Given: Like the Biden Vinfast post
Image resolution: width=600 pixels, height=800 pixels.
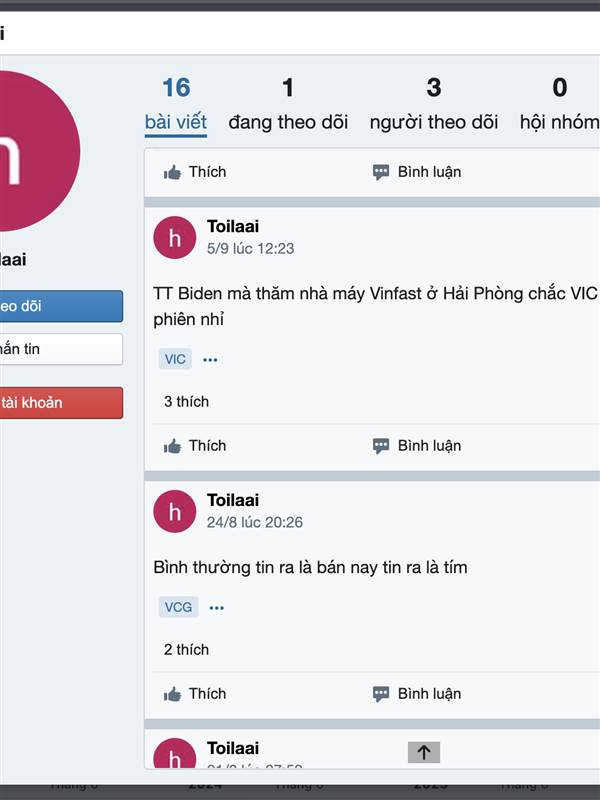Looking at the screenshot, I should [196, 445].
